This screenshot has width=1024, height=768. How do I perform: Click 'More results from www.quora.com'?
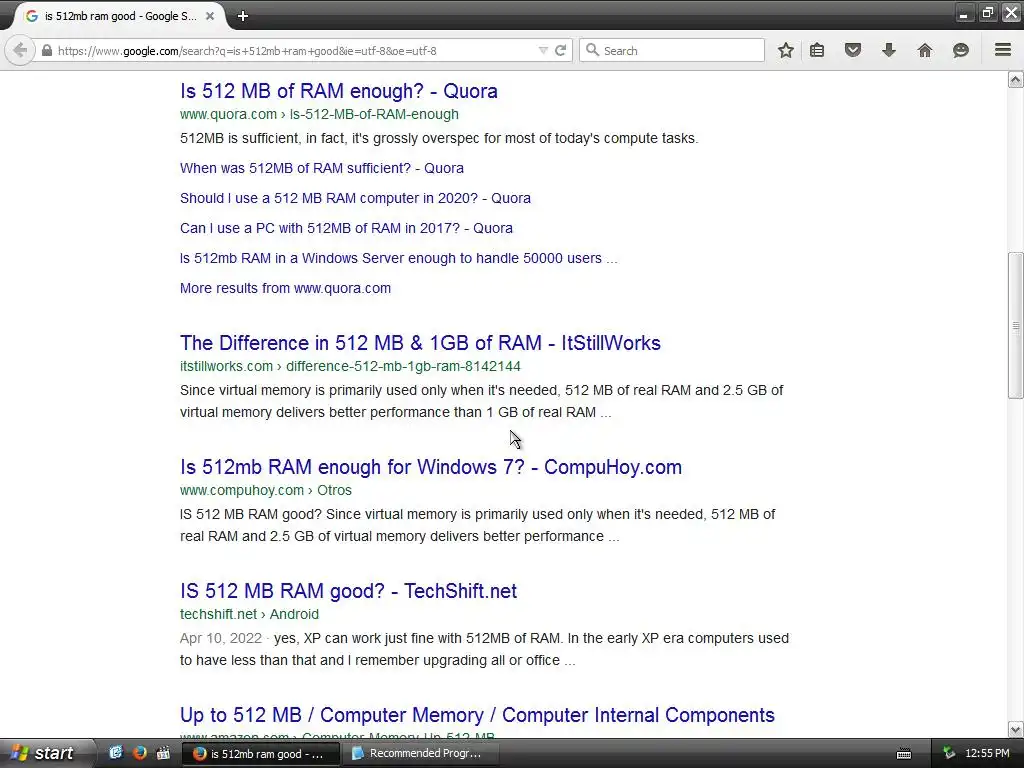[x=285, y=288]
